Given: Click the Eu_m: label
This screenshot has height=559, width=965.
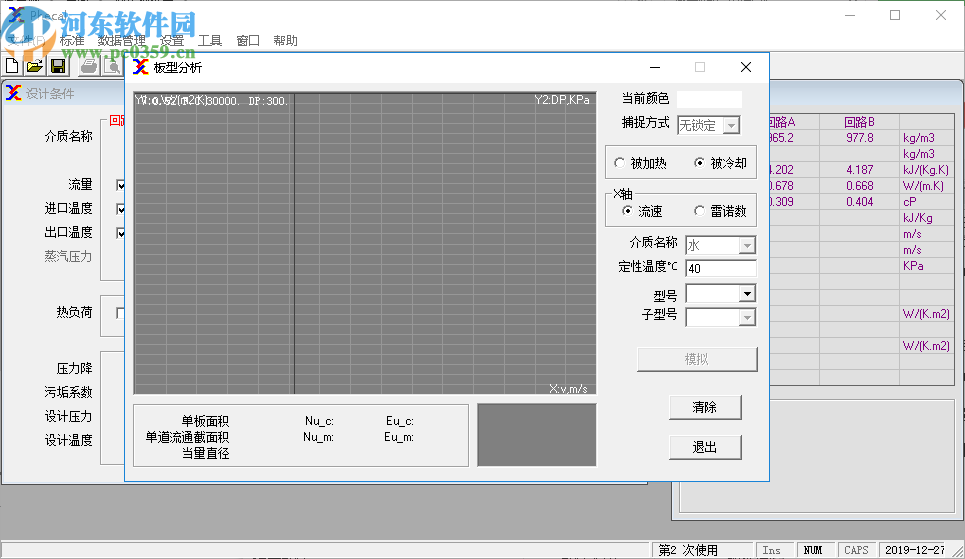Looking at the screenshot, I should [x=399, y=437].
